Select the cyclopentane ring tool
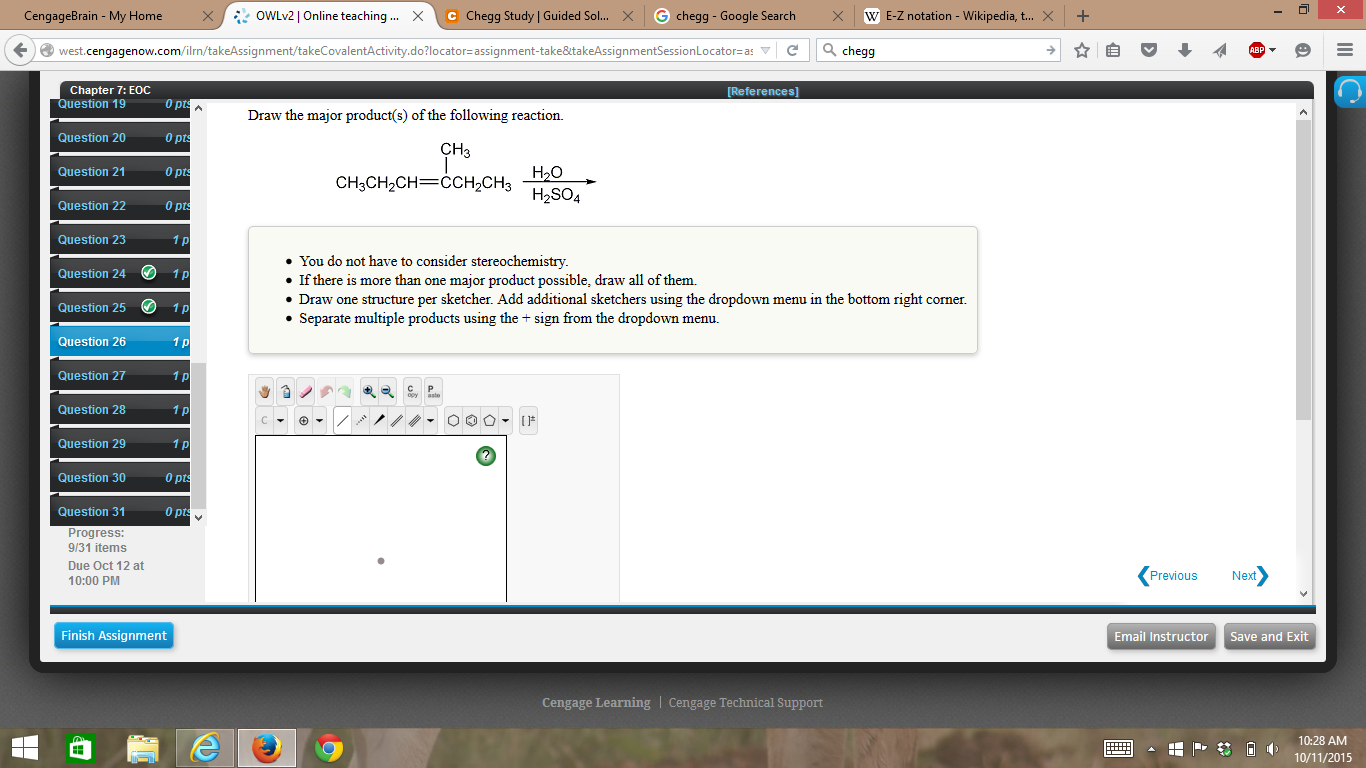 (489, 421)
